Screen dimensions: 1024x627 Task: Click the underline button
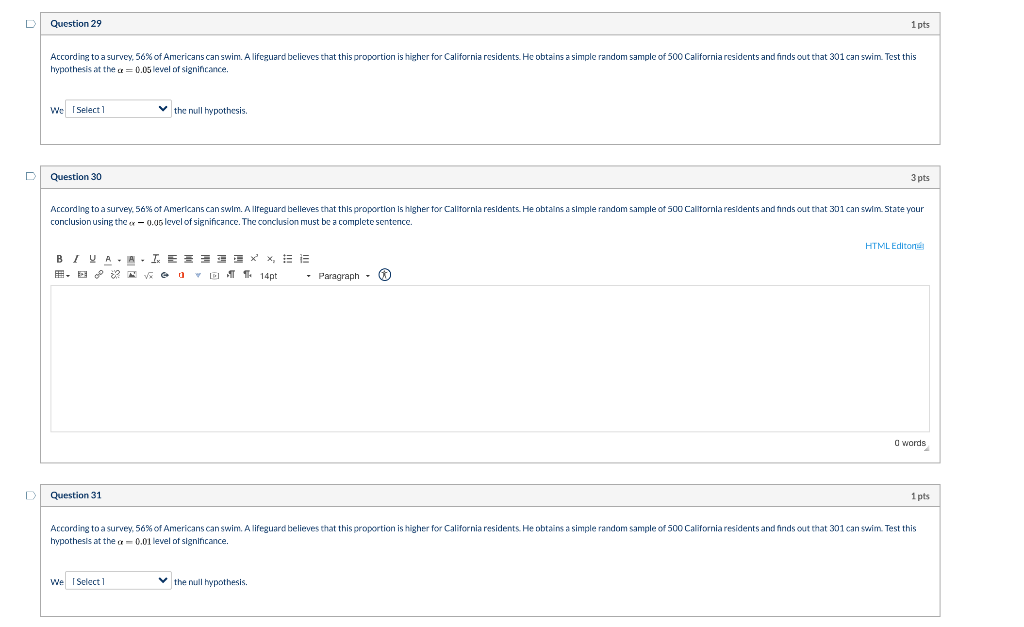92,259
